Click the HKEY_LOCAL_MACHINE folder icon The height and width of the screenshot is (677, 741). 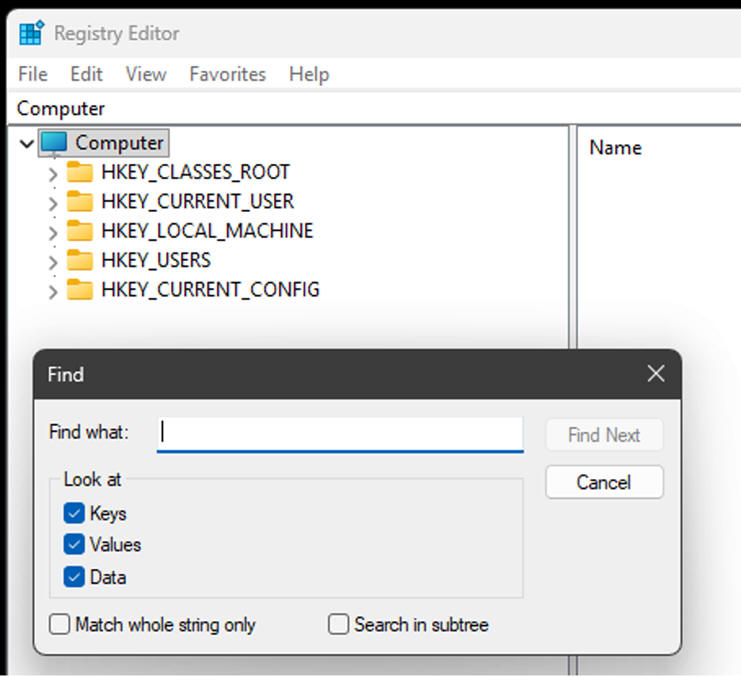79,231
